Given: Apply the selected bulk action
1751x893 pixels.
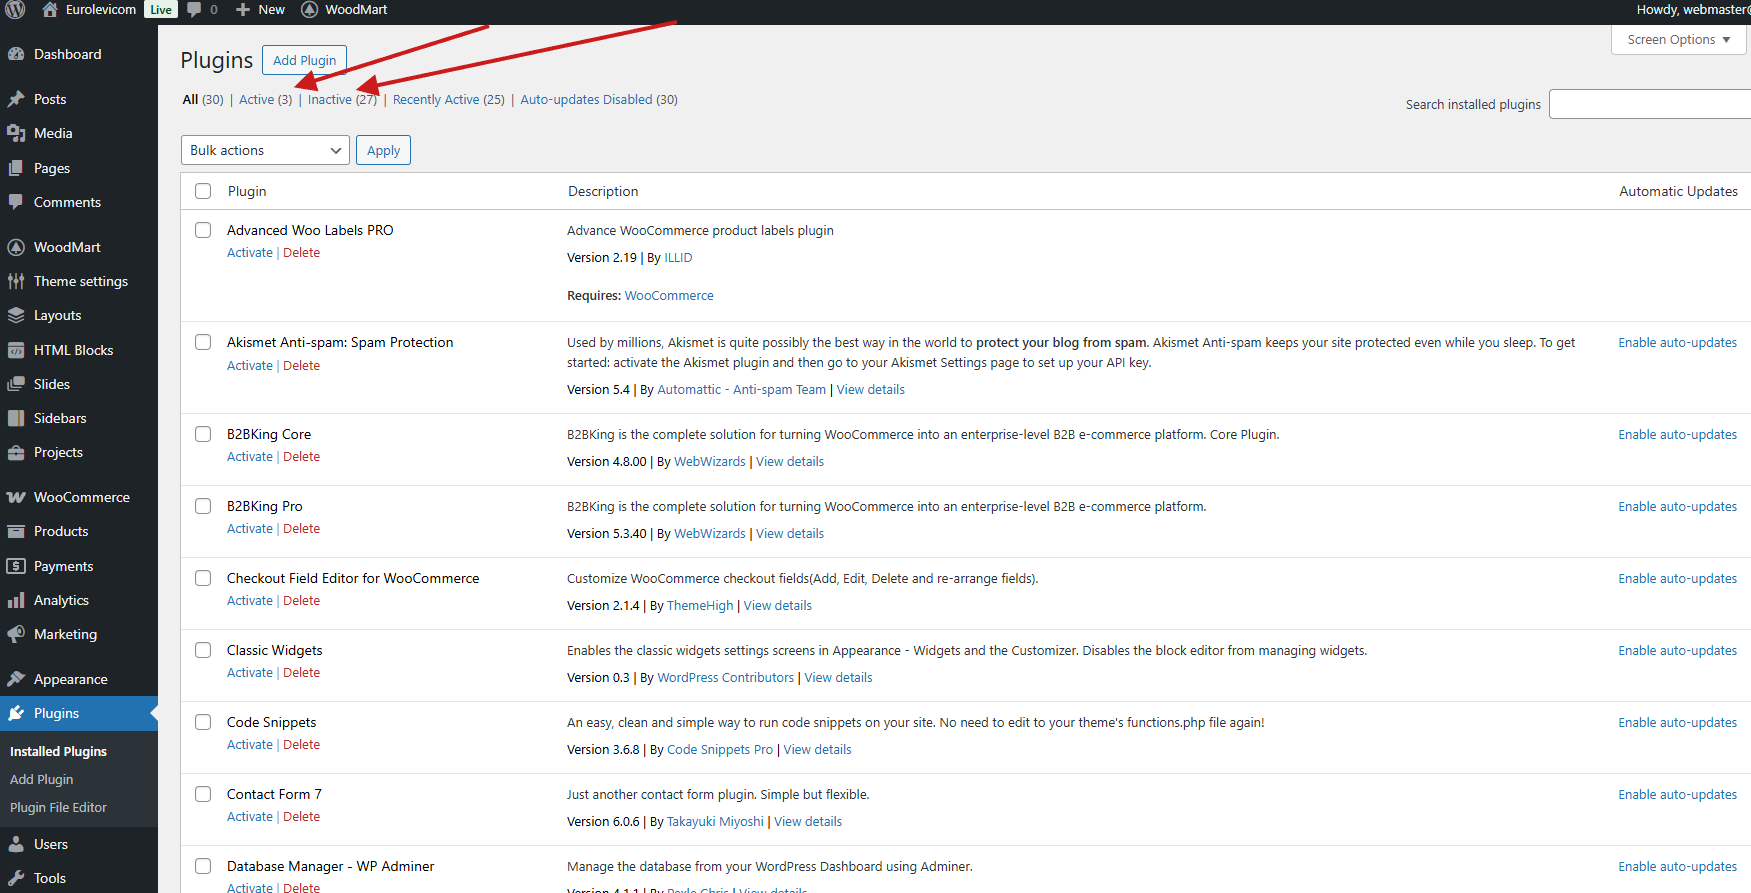Looking at the screenshot, I should 383,150.
